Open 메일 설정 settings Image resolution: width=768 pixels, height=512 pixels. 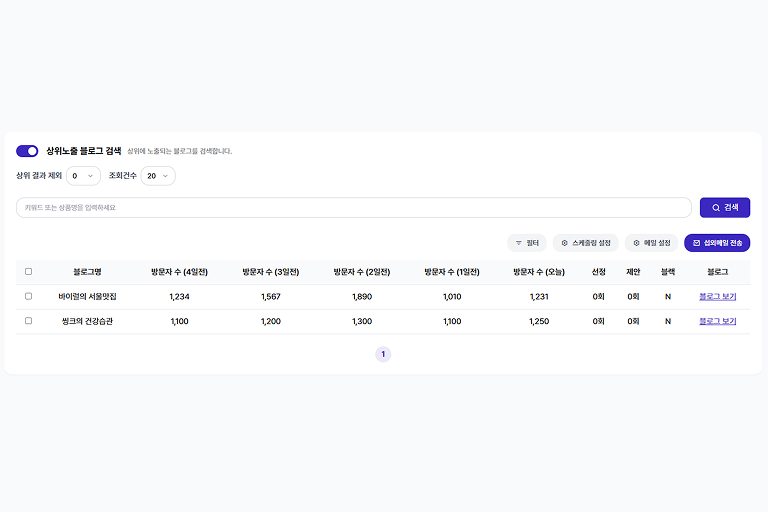point(651,243)
